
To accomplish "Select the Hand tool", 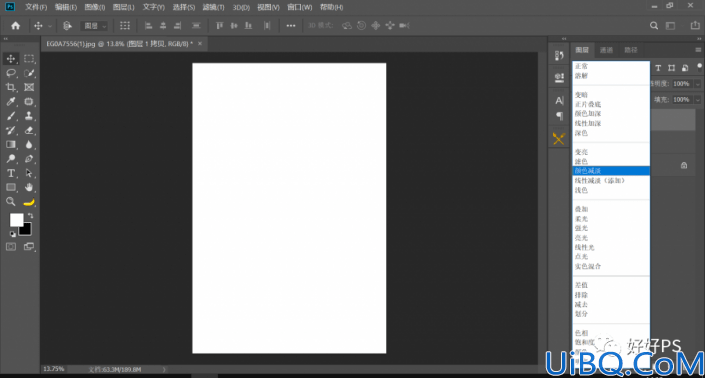I will click(x=29, y=187).
